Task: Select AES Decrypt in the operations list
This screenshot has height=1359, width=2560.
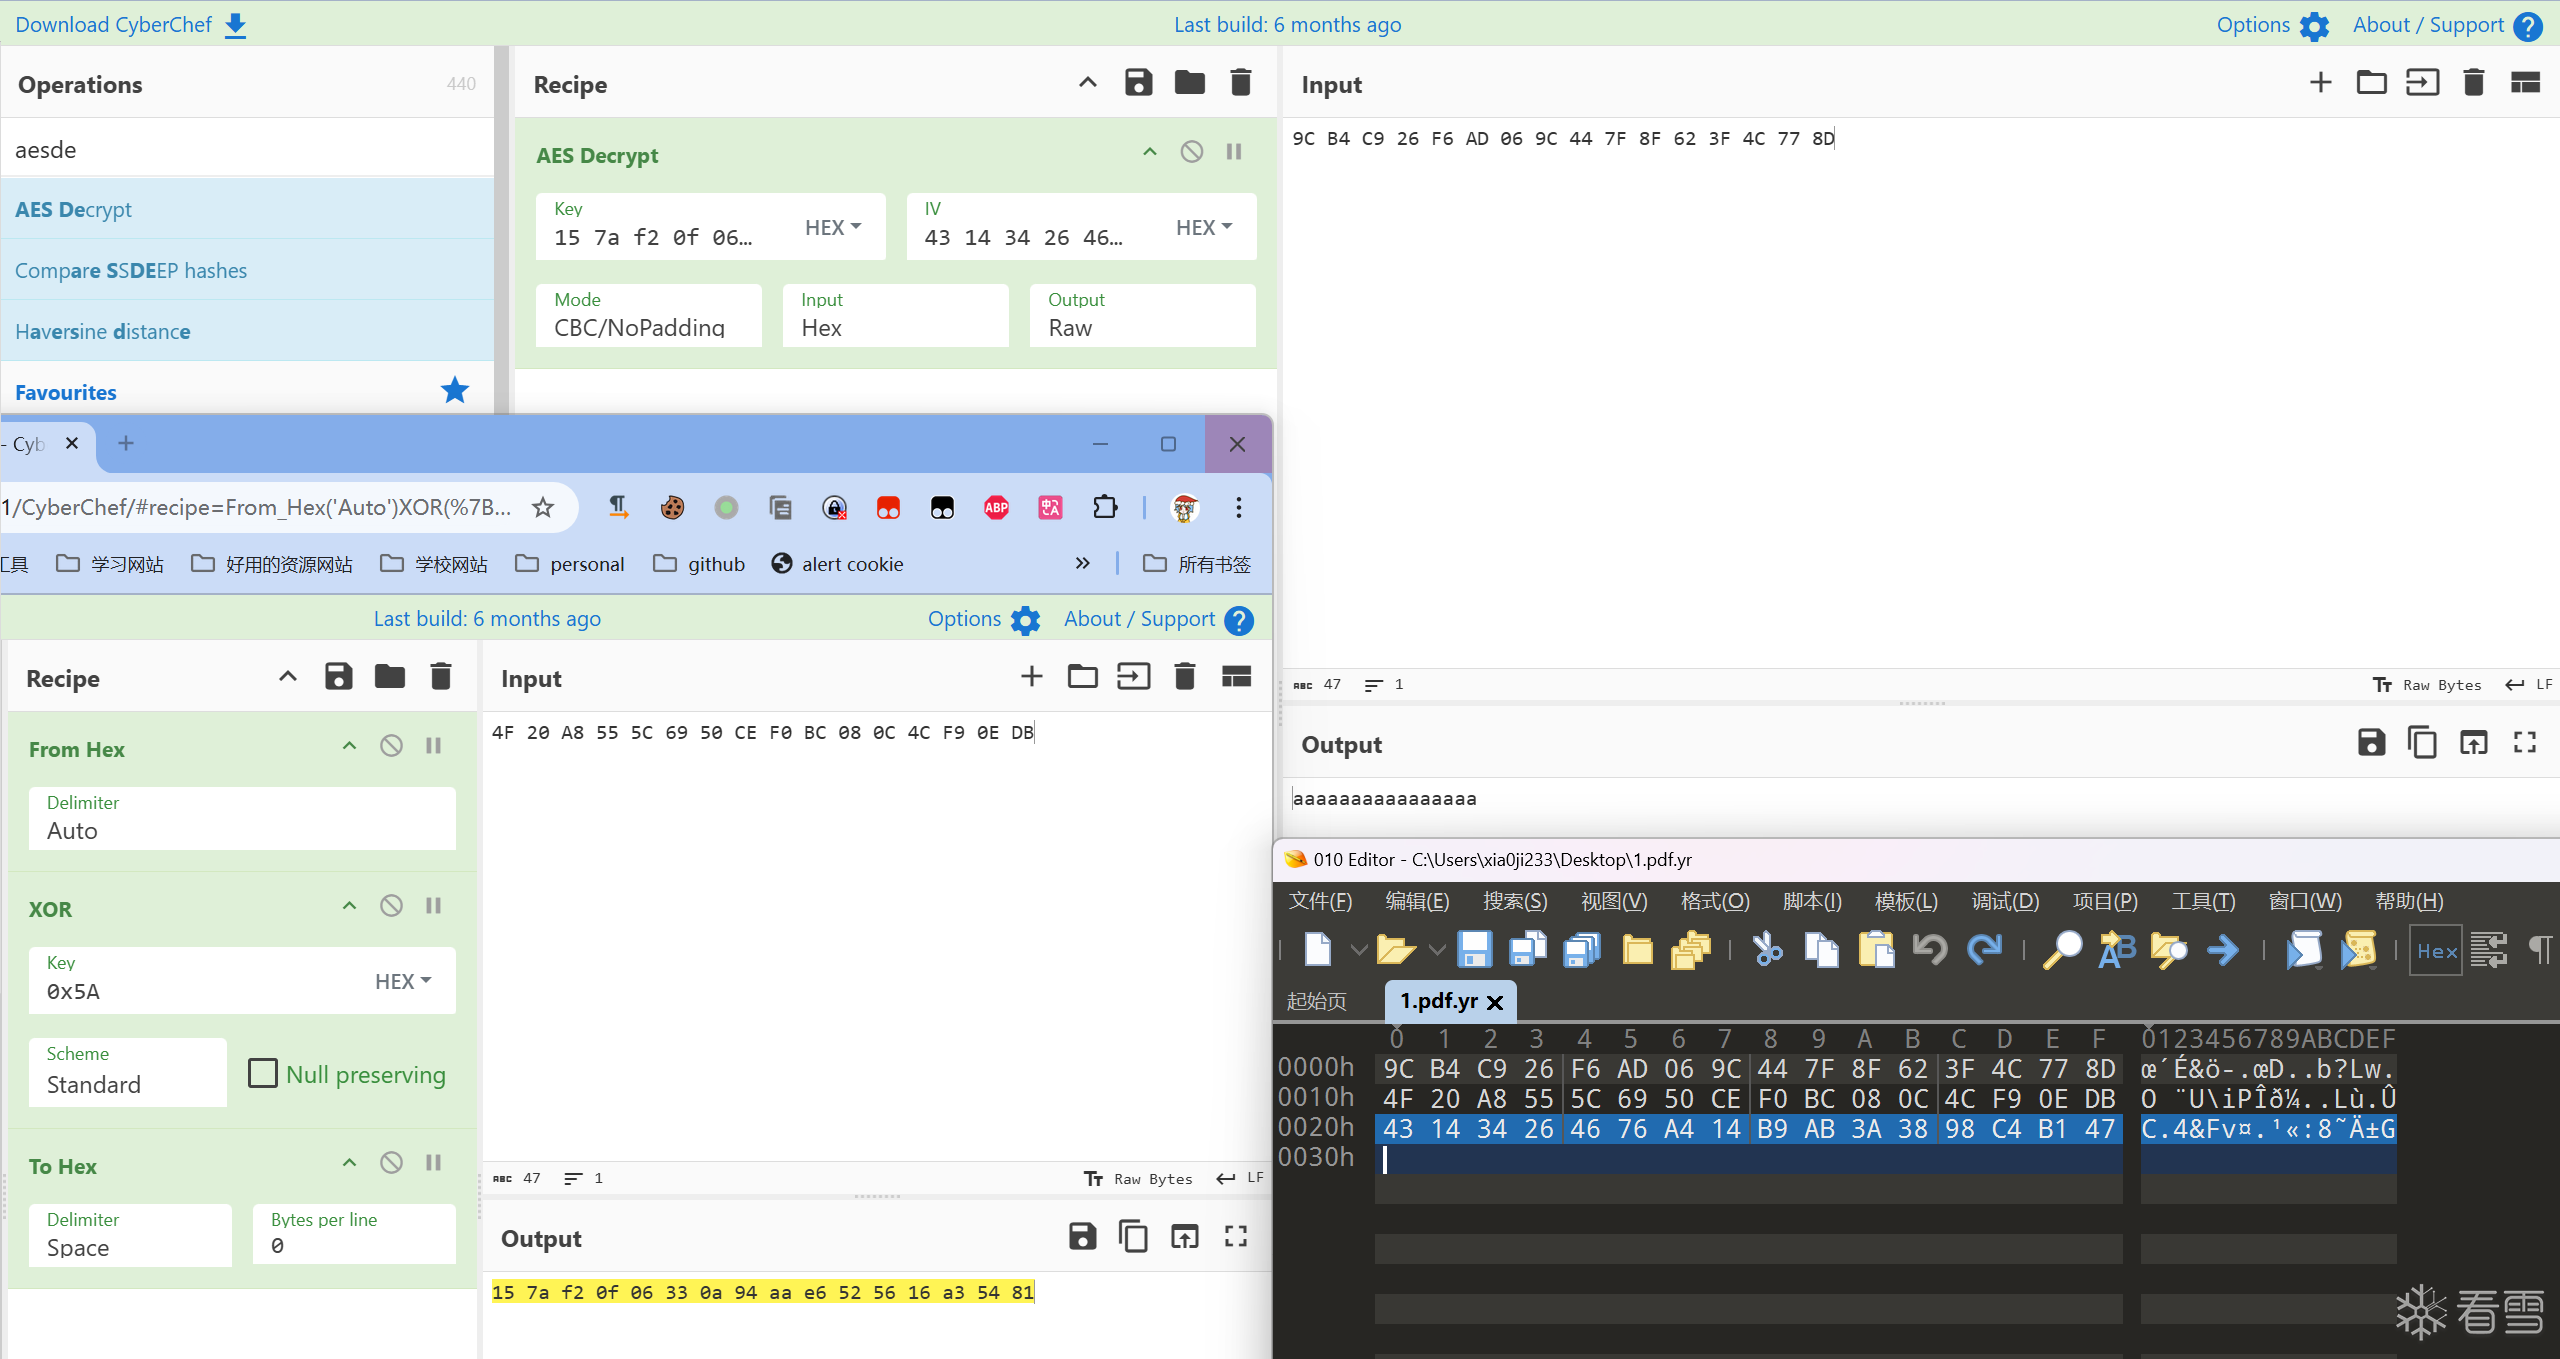Action: pos(74,209)
